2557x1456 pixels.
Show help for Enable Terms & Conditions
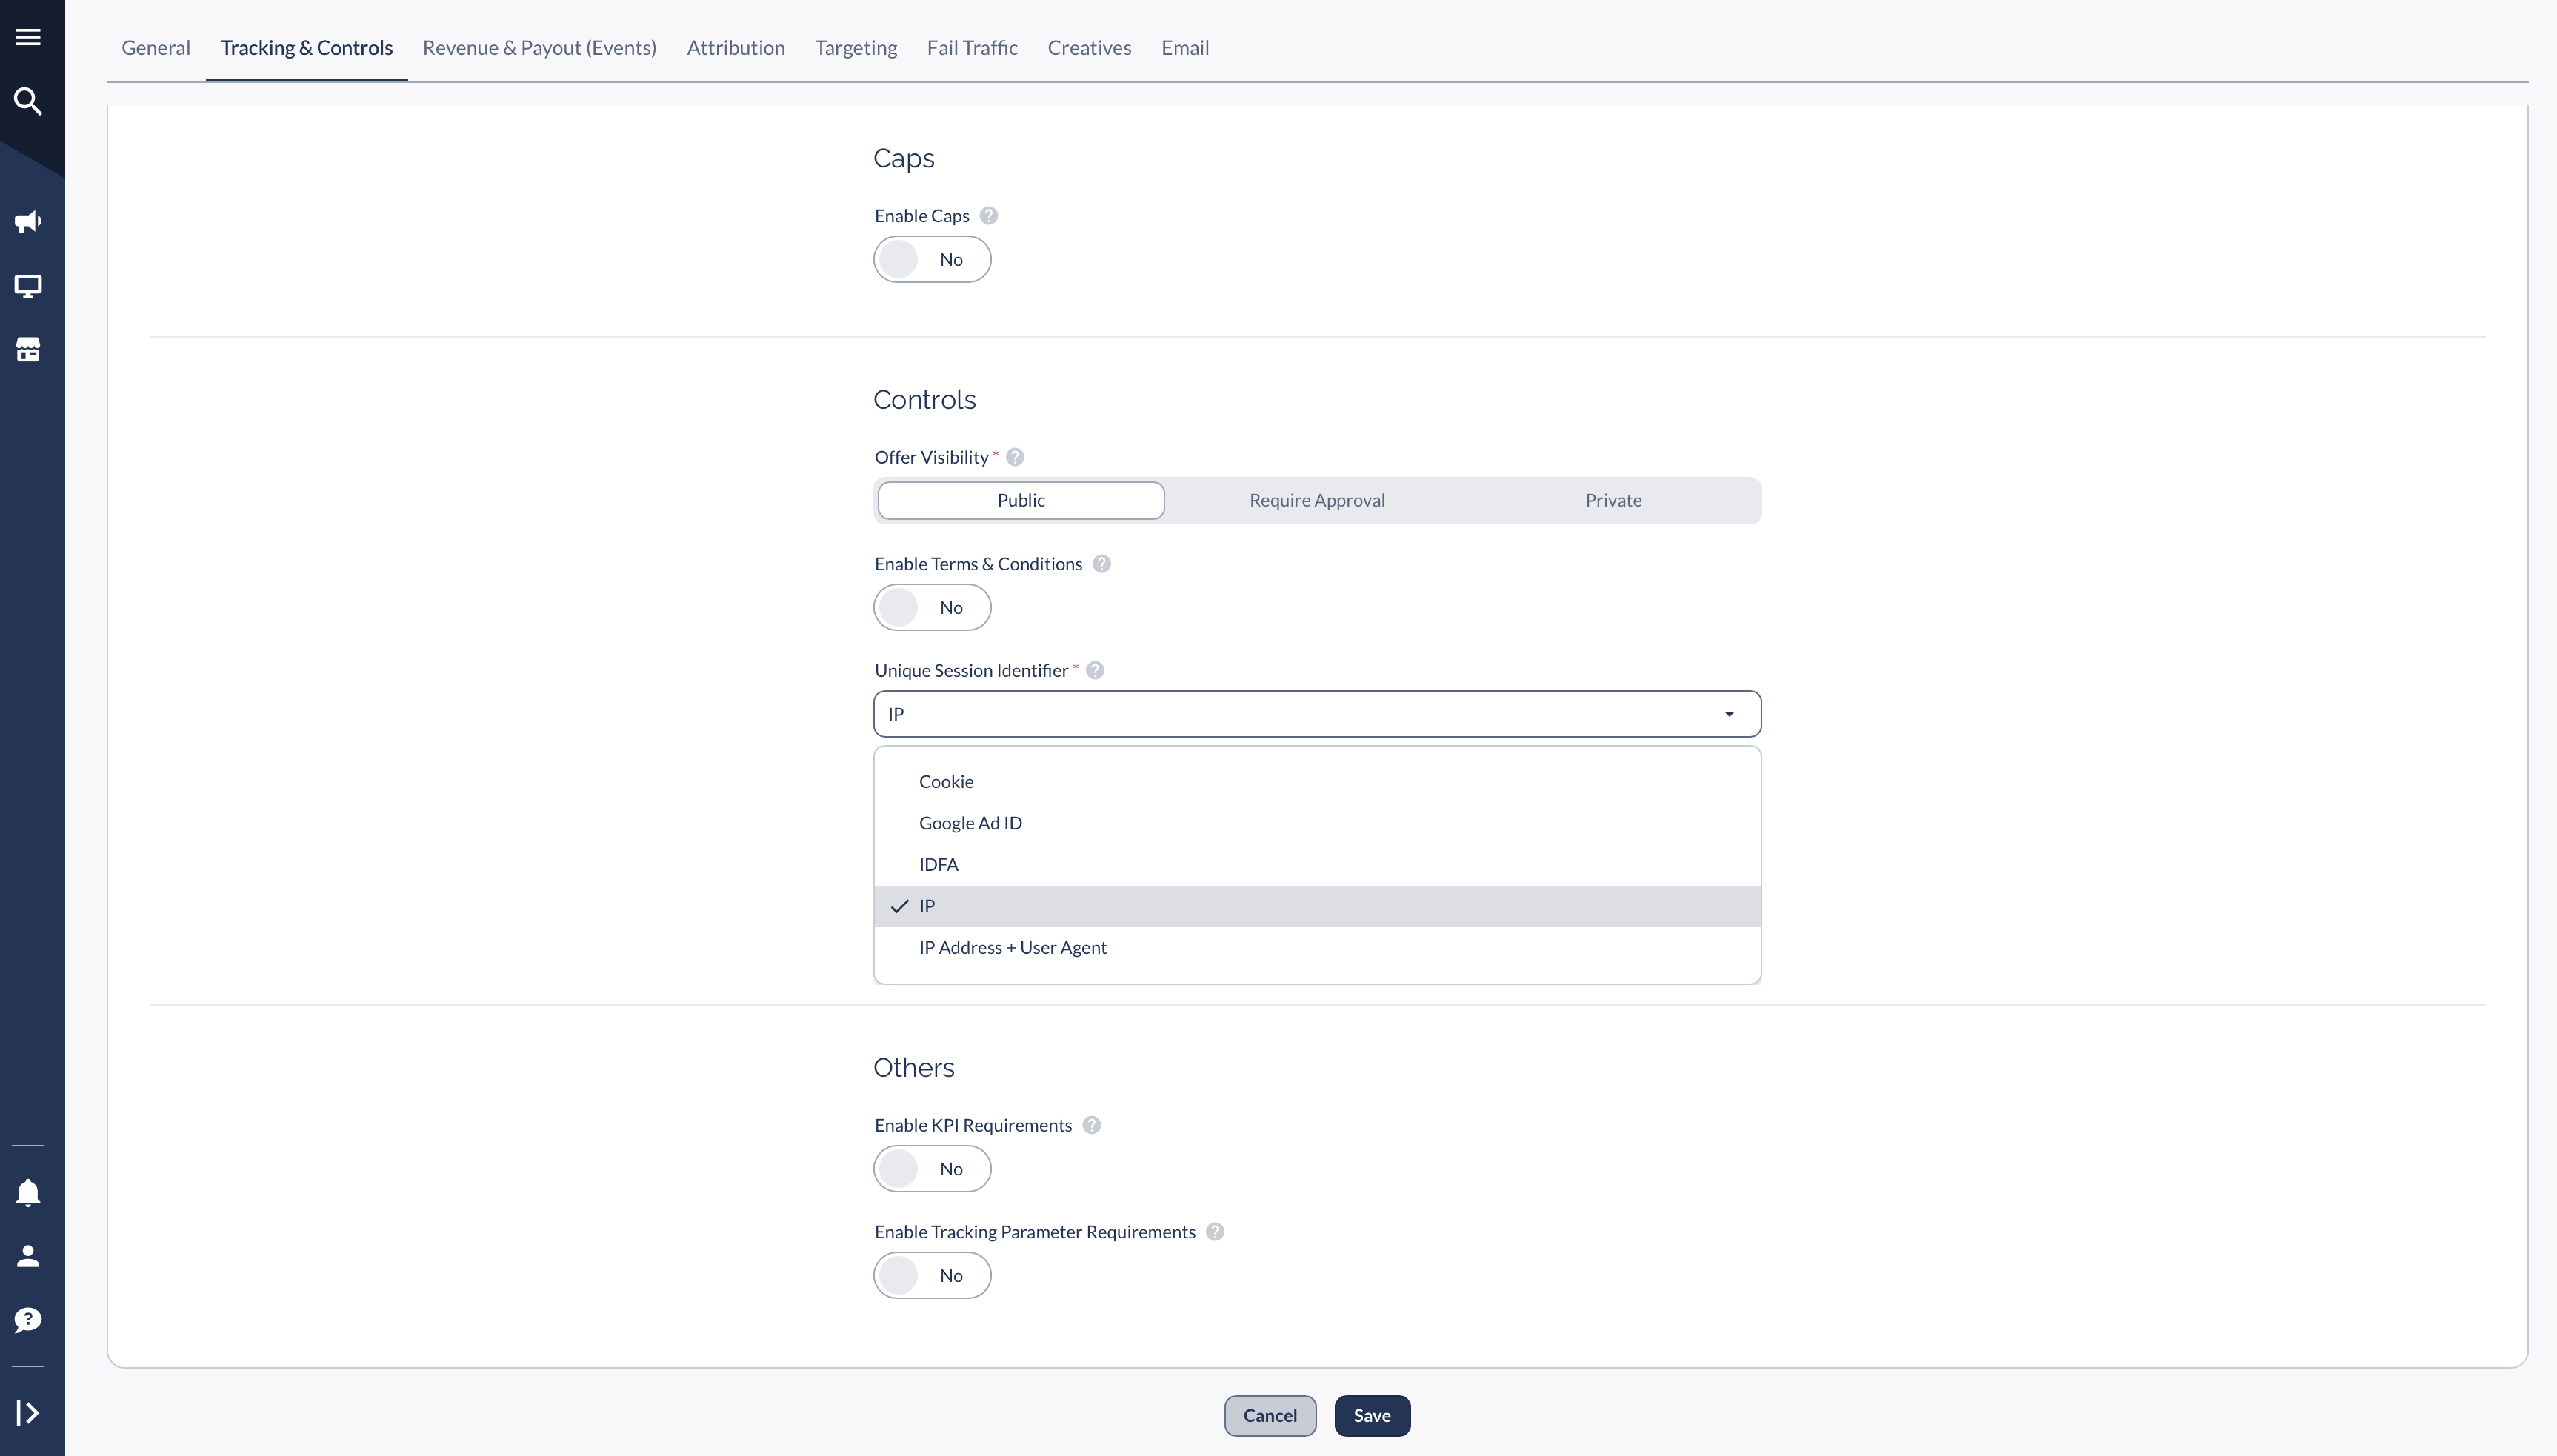click(1102, 564)
